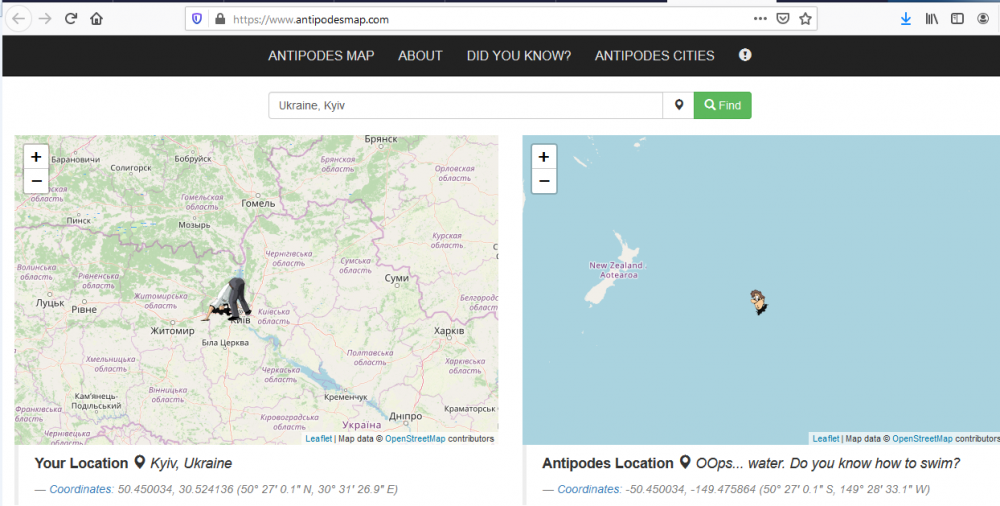Screen dimensions: 1000x506
Task: Save page to Pocket
Action: coord(783,19)
